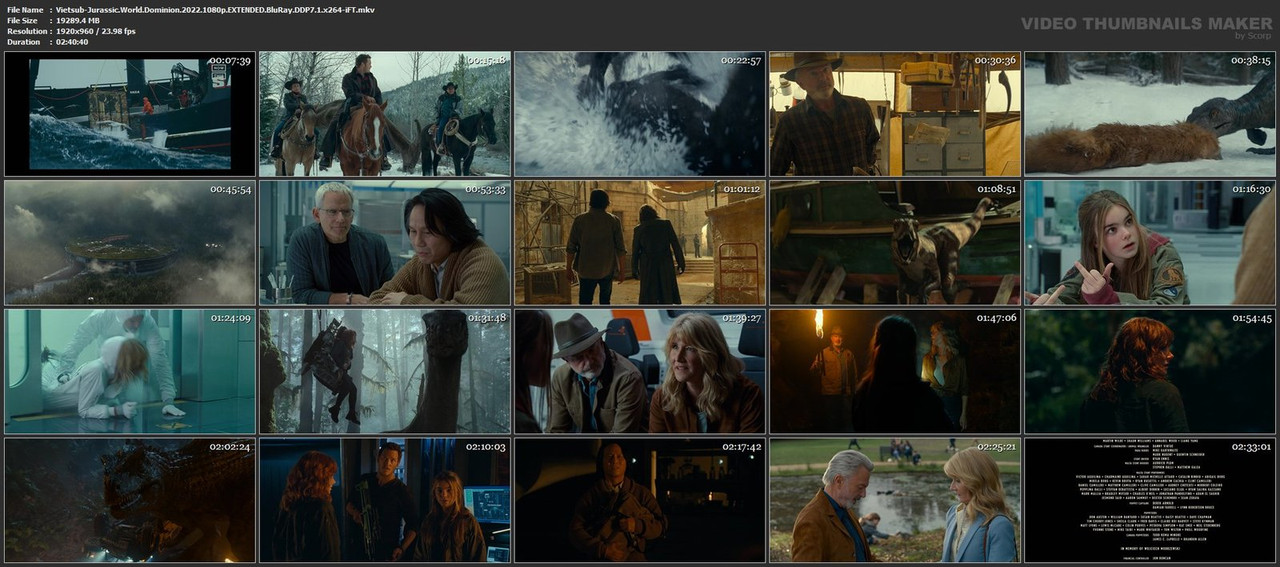Open the thumbnail timestamped 00:38:15

[1150, 114]
